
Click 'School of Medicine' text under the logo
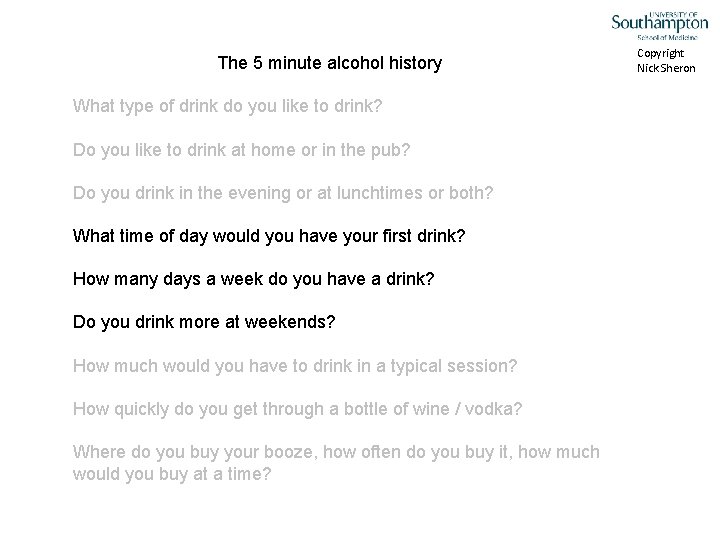667,37
